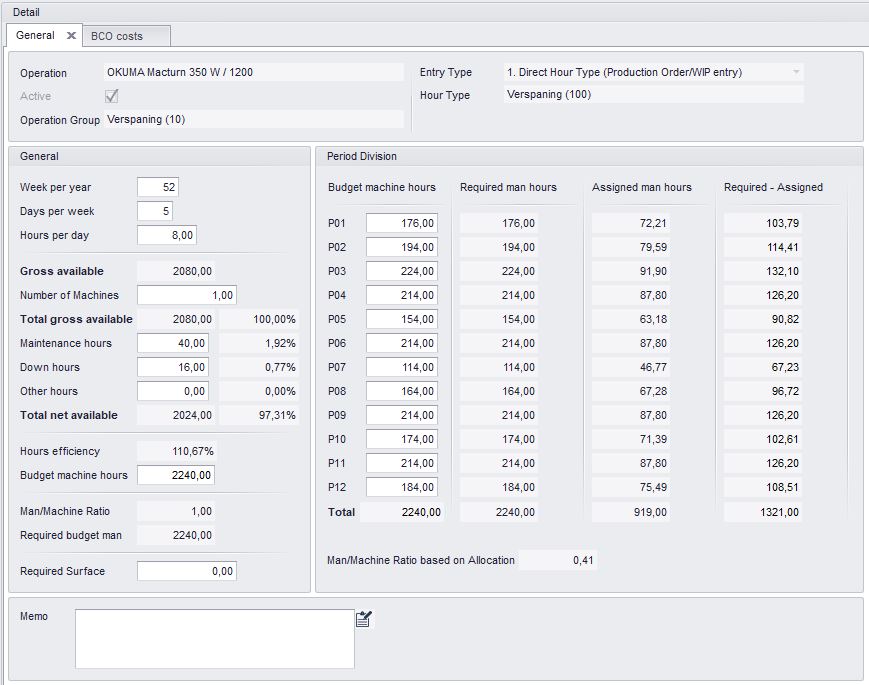Screen dimensions: 869x685
Task: Select Total net available value 2024,00
Action: click(x=176, y=415)
